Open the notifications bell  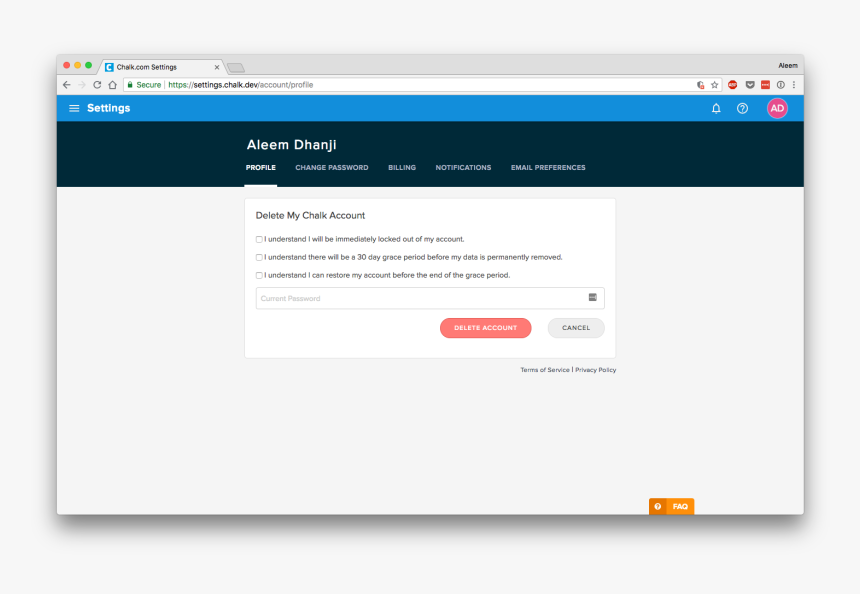pyautogui.click(x=716, y=109)
